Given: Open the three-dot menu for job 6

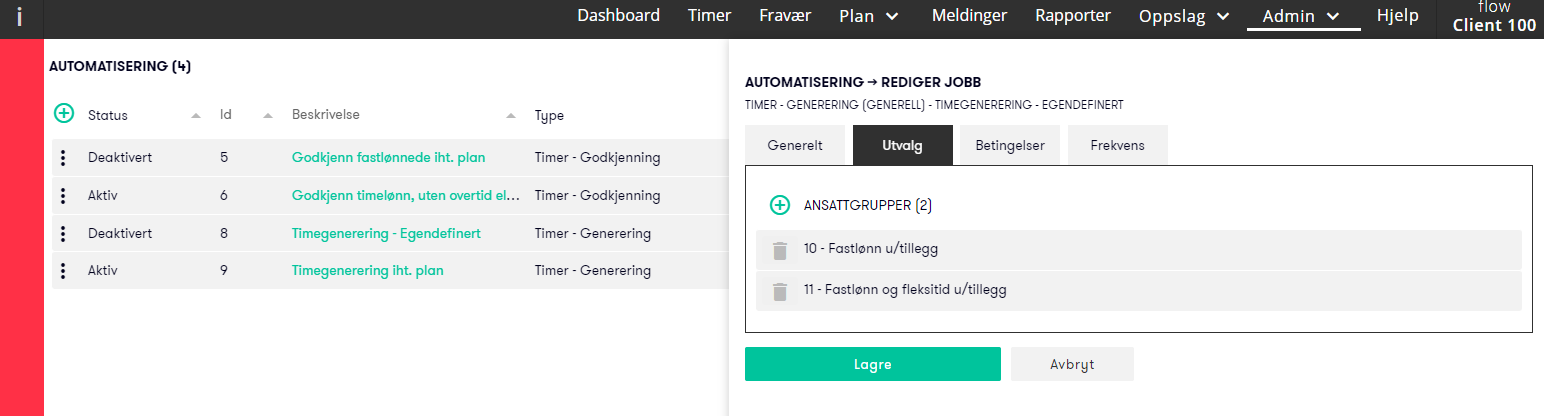Looking at the screenshot, I should click(63, 195).
